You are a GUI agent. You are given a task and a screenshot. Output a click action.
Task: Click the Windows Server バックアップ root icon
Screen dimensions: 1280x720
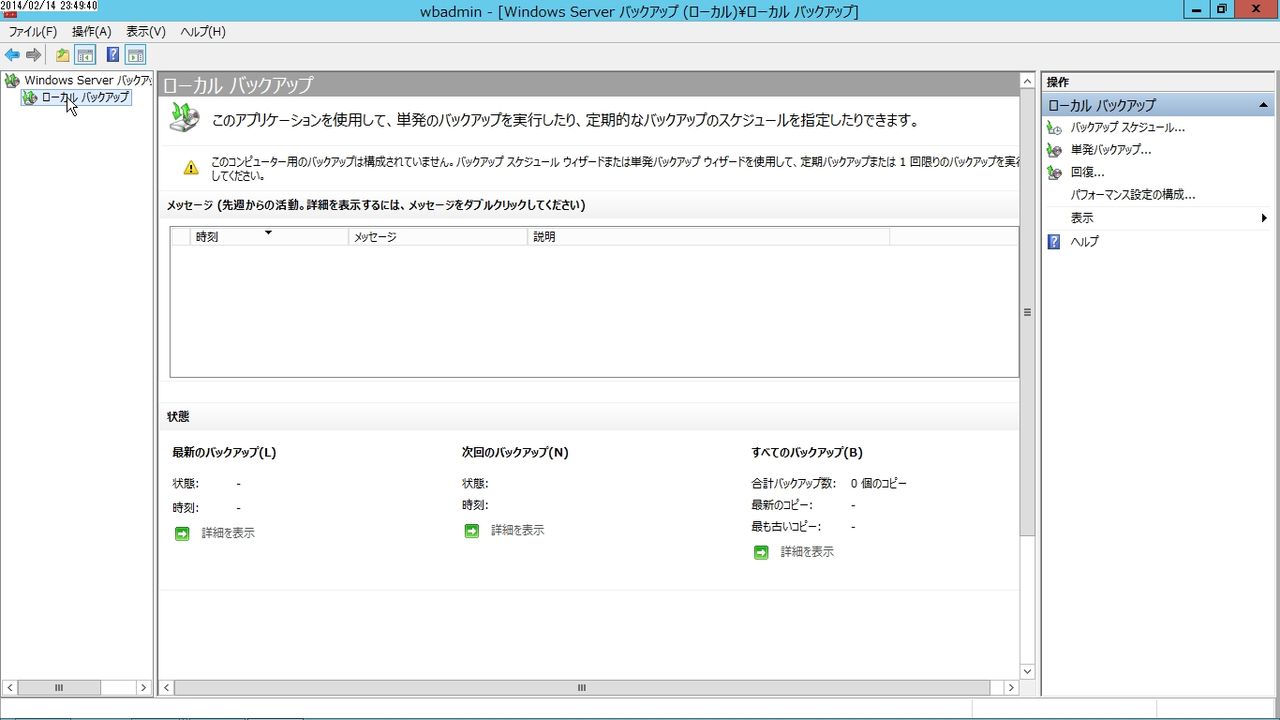coord(12,80)
